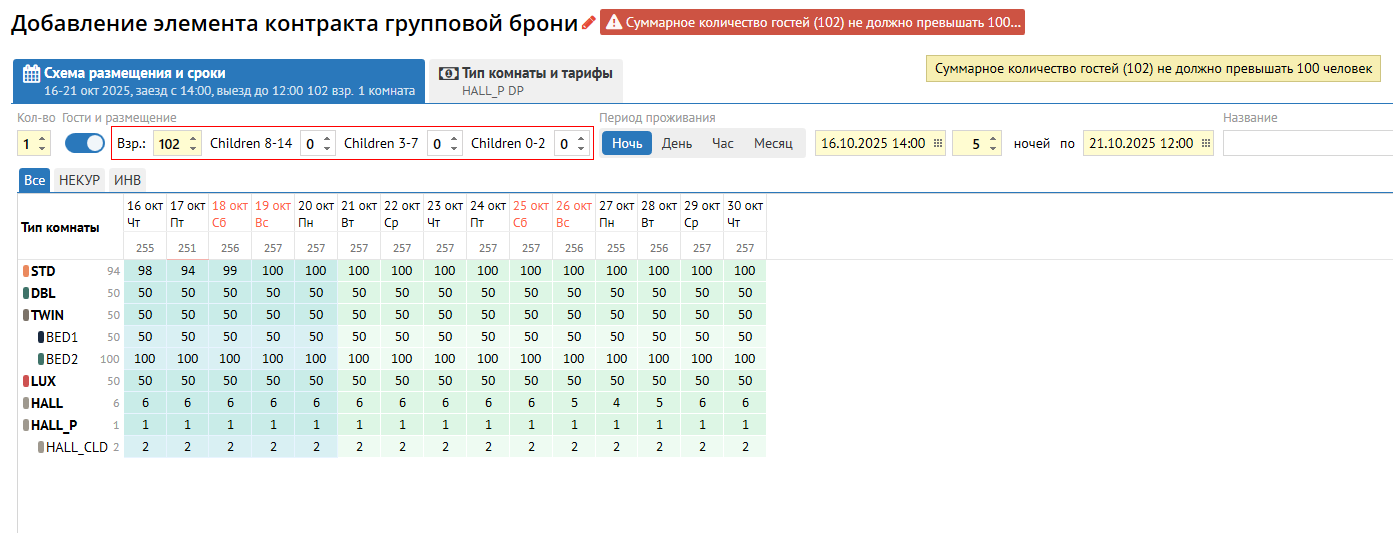Click the check-out date field 21.10.2025 12:00
The height and width of the screenshot is (533, 1393).
[x=1148, y=143]
